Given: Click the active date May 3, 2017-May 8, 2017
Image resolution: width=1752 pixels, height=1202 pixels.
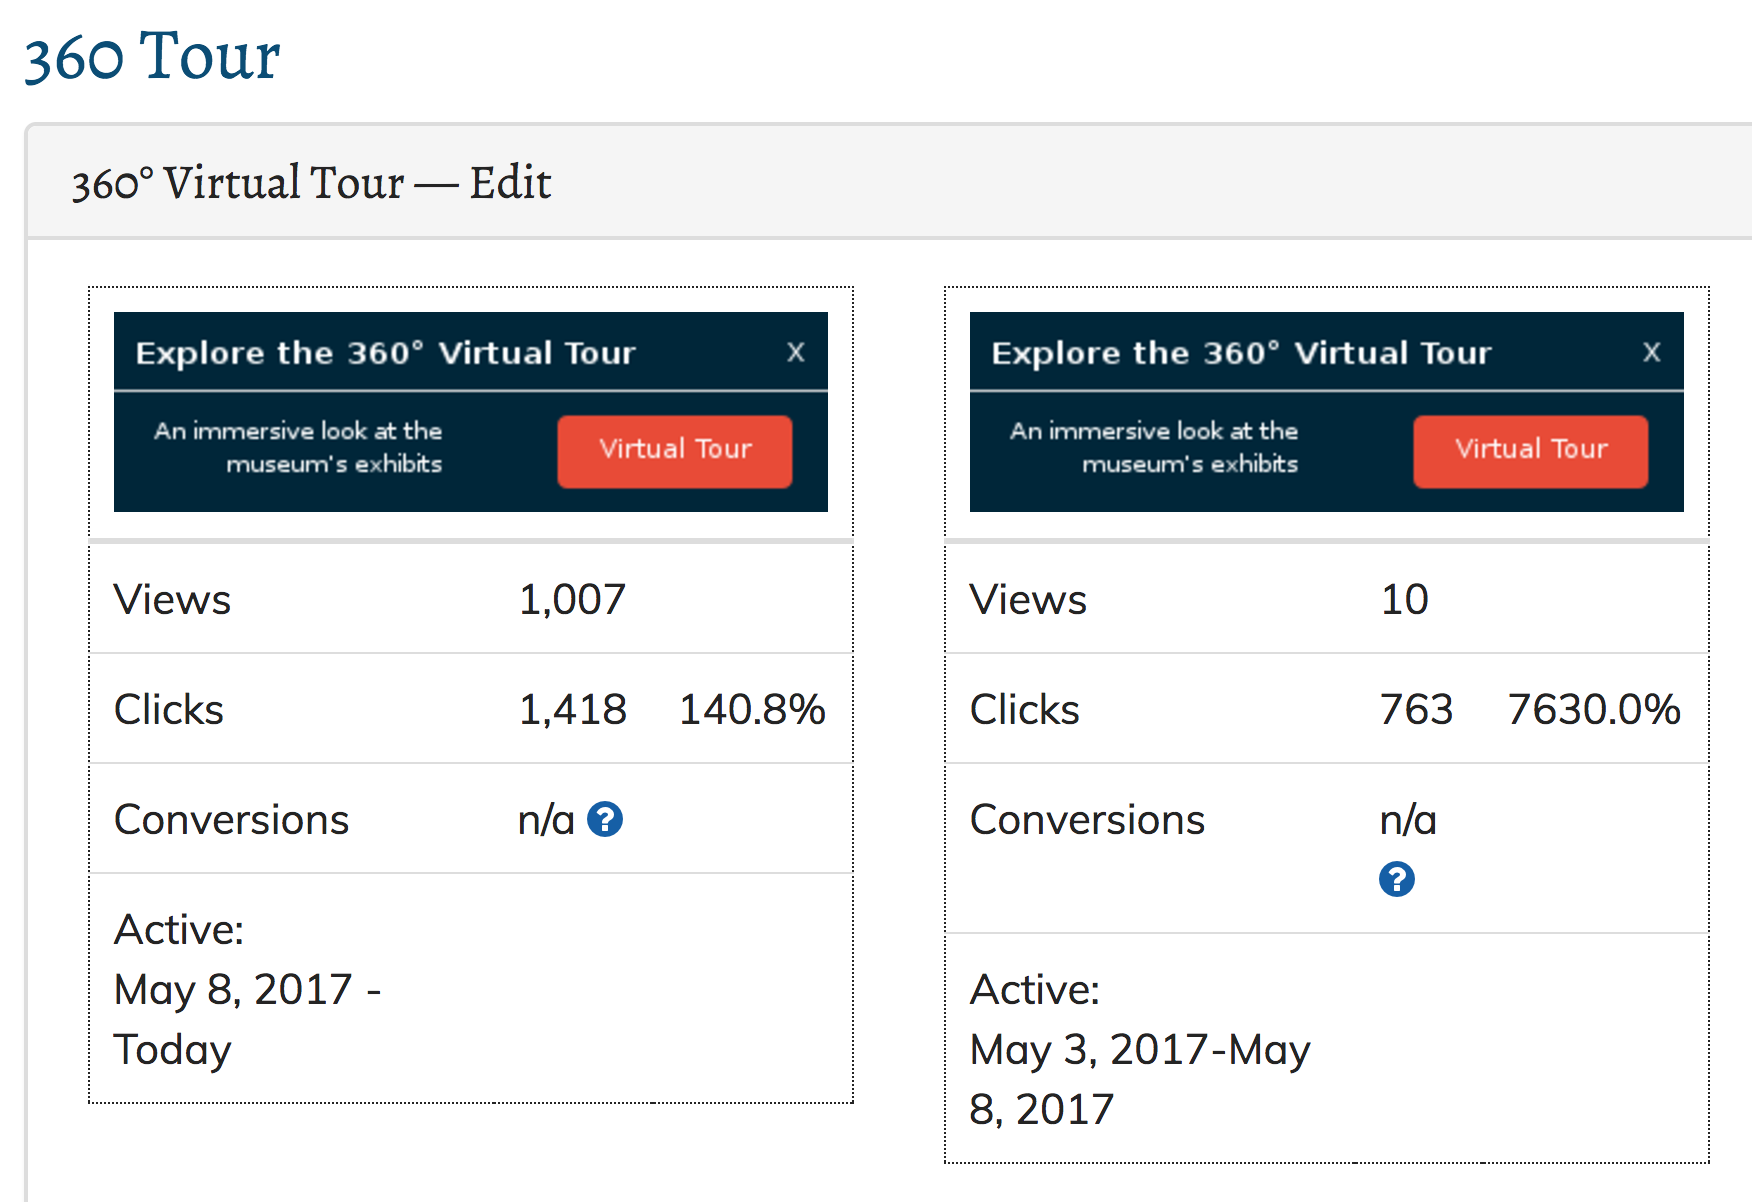Looking at the screenshot, I should tap(1140, 1079).
